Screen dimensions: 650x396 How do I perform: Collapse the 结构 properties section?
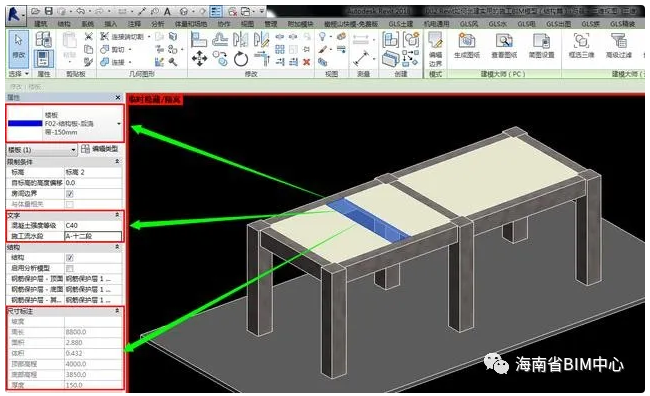click(x=117, y=247)
